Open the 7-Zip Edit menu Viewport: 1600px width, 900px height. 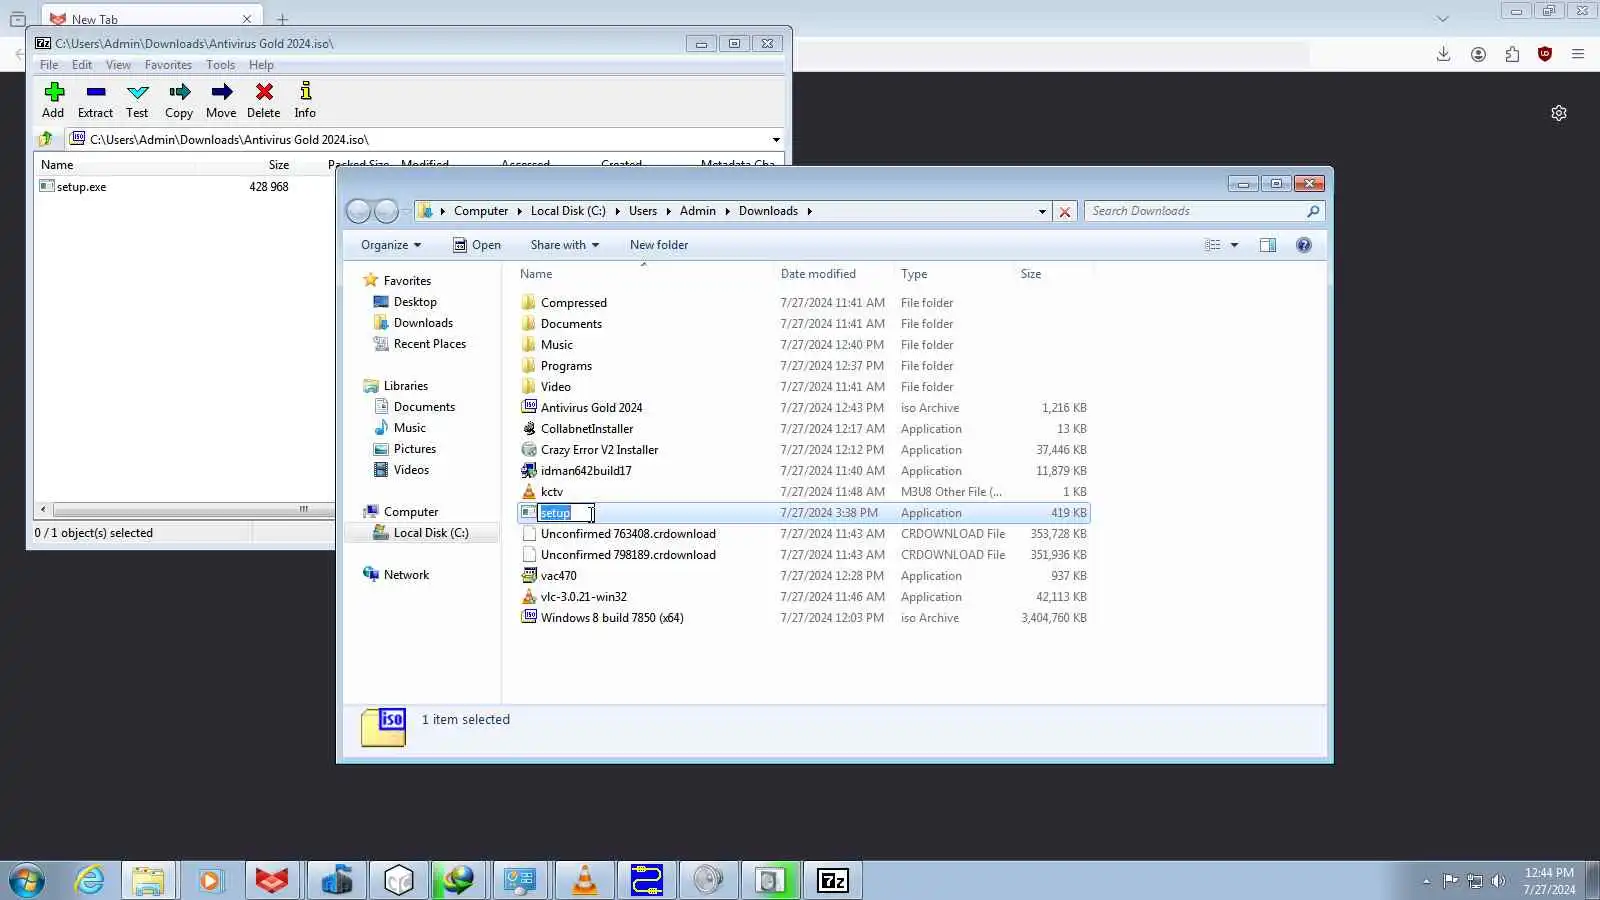point(82,65)
